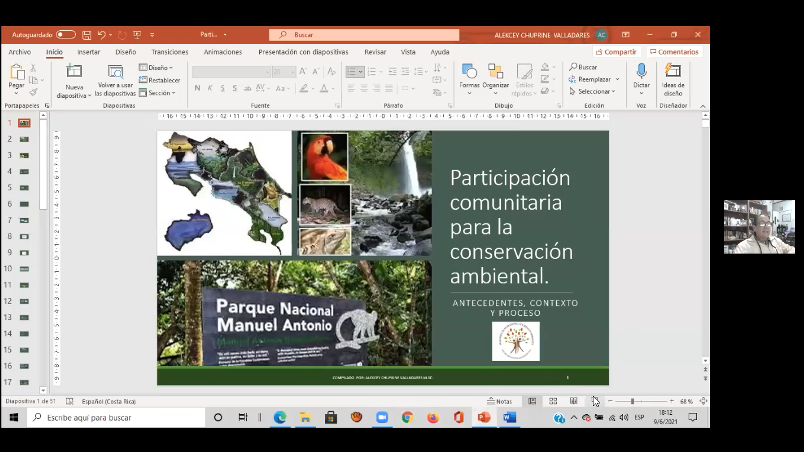
Task: Open the Transiciones ribbon tab
Action: pyautogui.click(x=170, y=52)
